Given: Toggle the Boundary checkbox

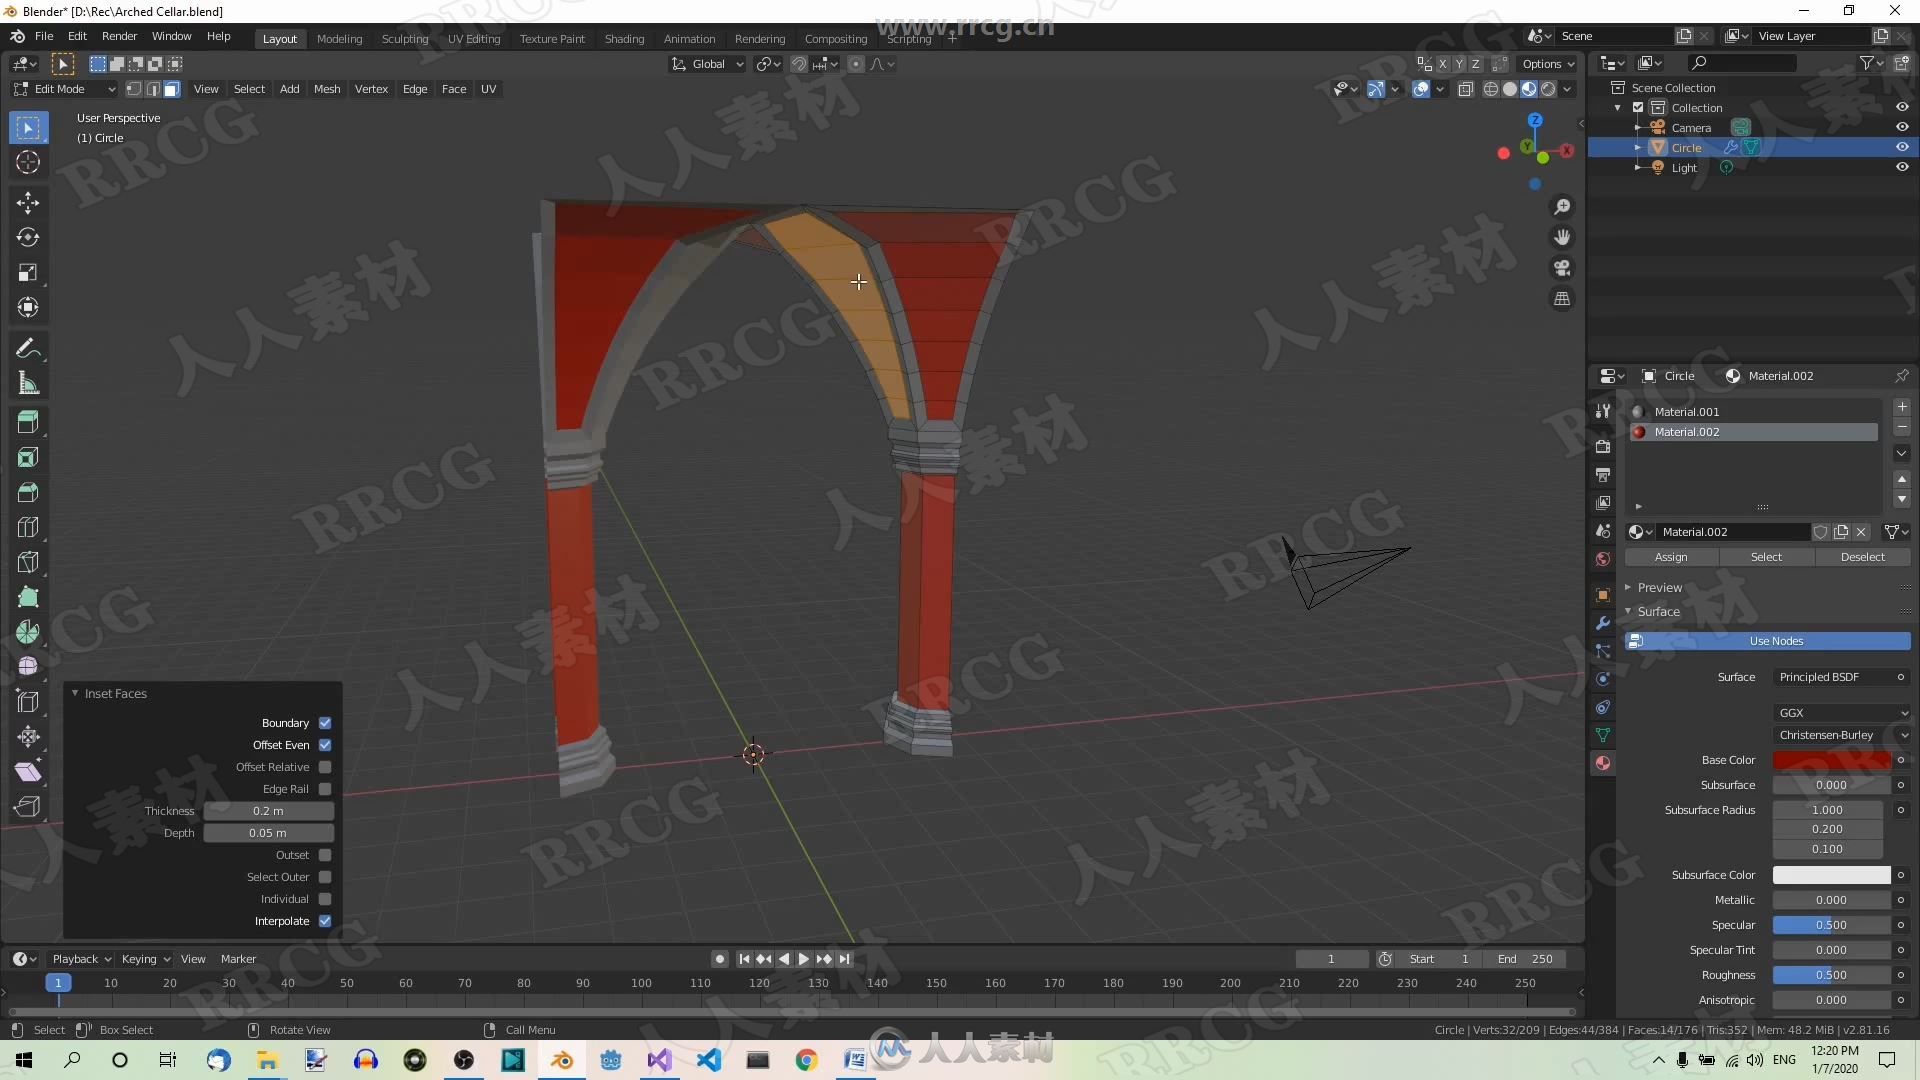Looking at the screenshot, I should [x=325, y=723].
